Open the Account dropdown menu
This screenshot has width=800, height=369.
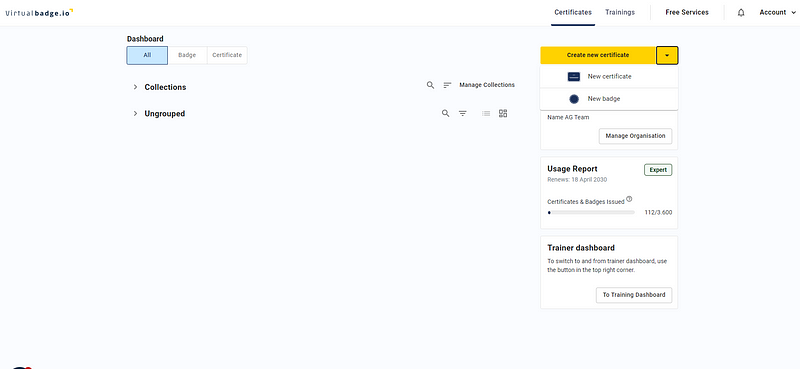[777, 12]
